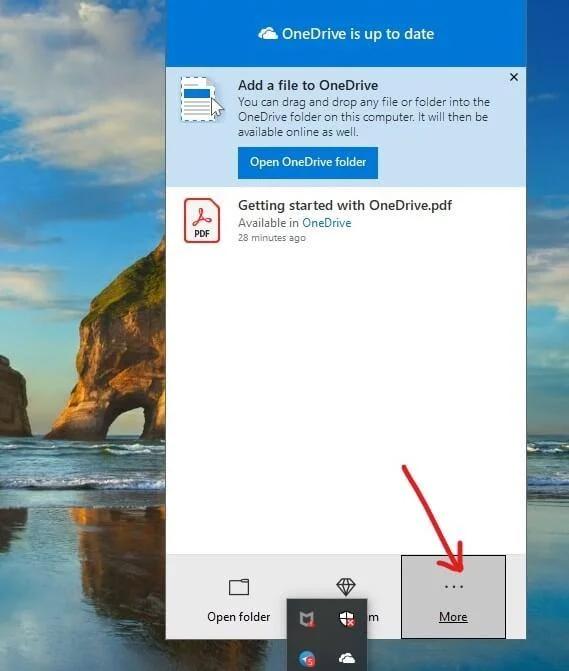Click the Add a file to OneDrive heading
The width and height of the screenshot is (569, 671).
[308, 85]
